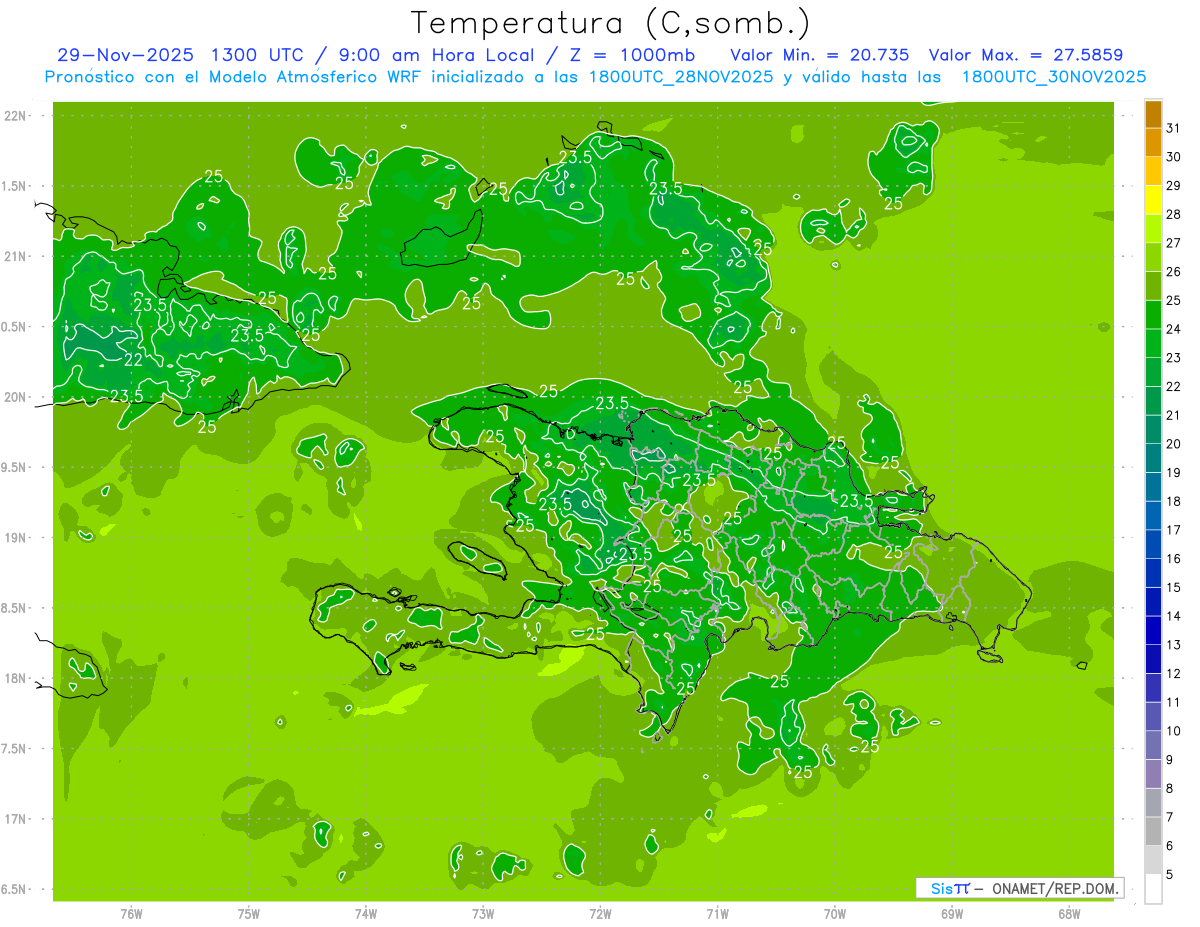Click the '18N' latitude axis label
Image resolution: width=1200 pixels, height=927 pixels.
15,679
